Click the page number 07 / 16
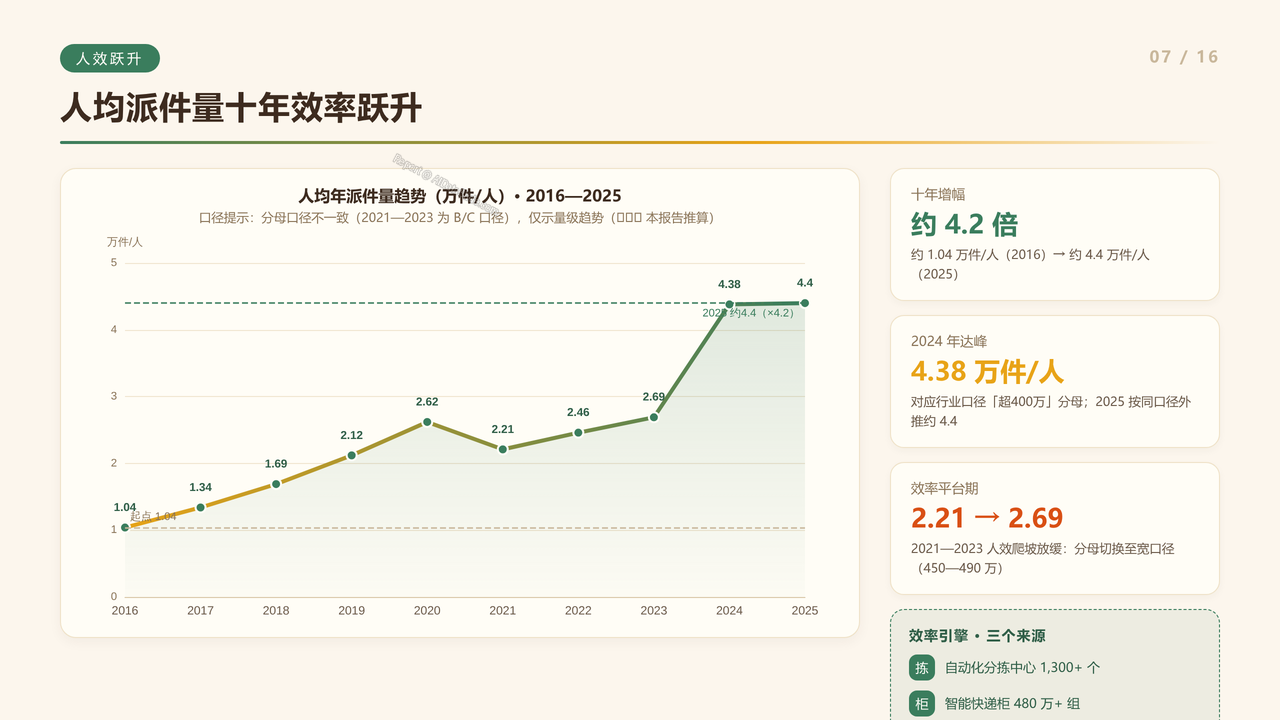 click(1184, 57)
